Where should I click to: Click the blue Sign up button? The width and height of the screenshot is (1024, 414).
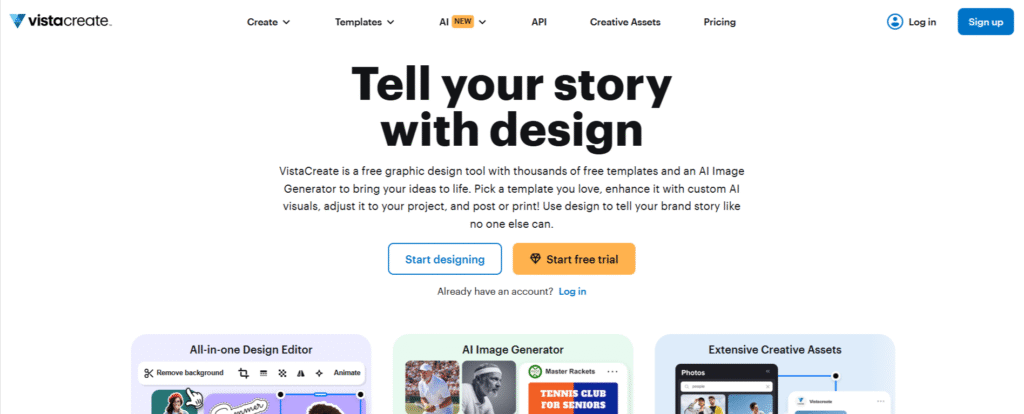coord(986,22)
